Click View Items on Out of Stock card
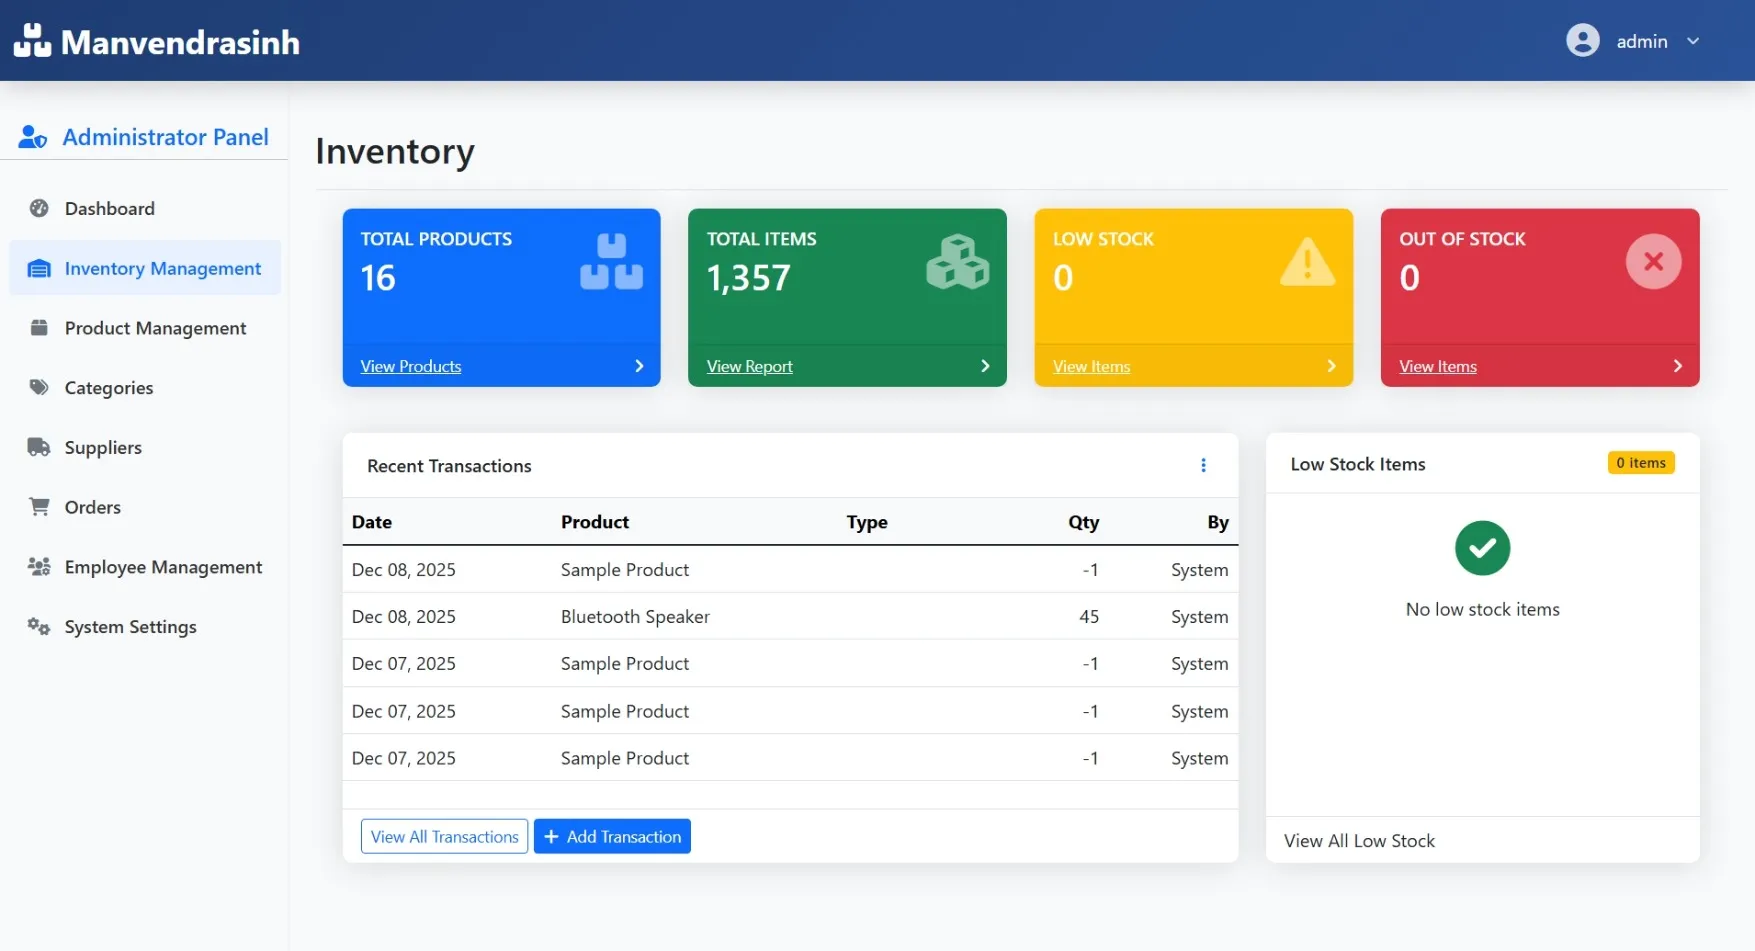 [x=1437, y=366]
